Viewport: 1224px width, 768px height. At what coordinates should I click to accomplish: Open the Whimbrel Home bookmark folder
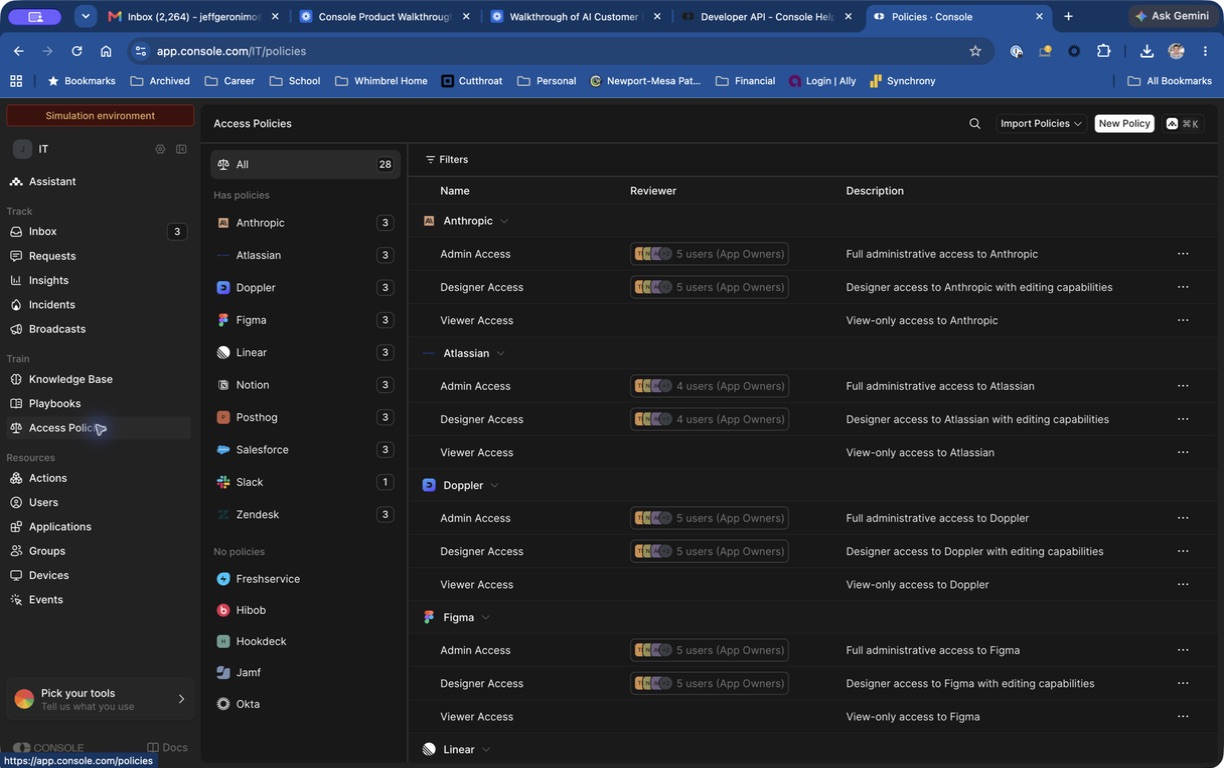pos(381,81)
